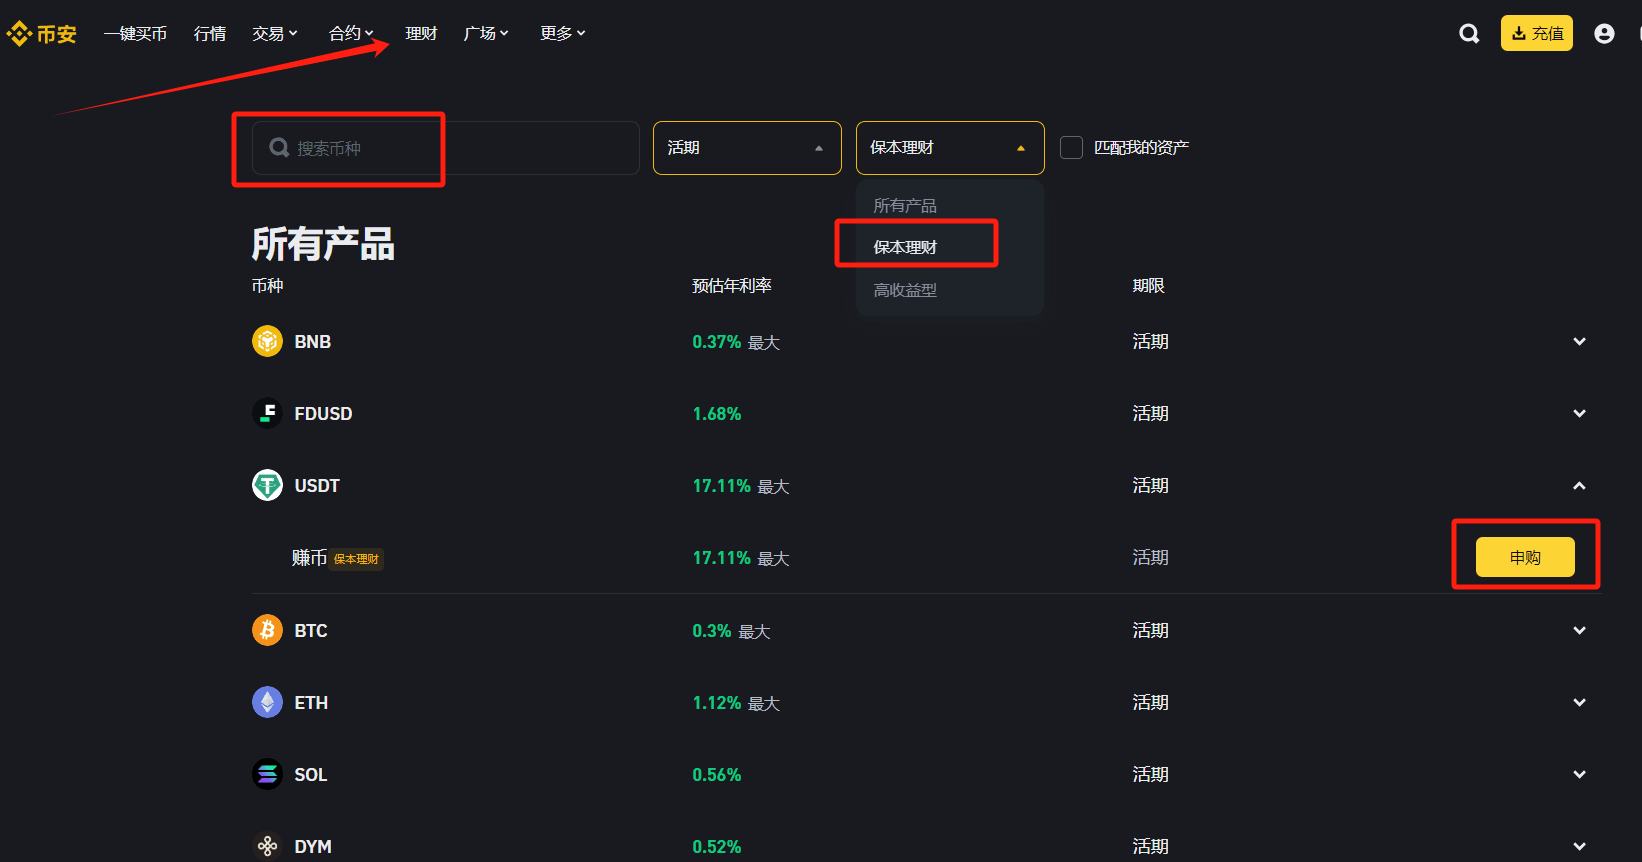Expand the DYM row chevron
This screenshot has height=862, width=1642.
[1579, 846]
